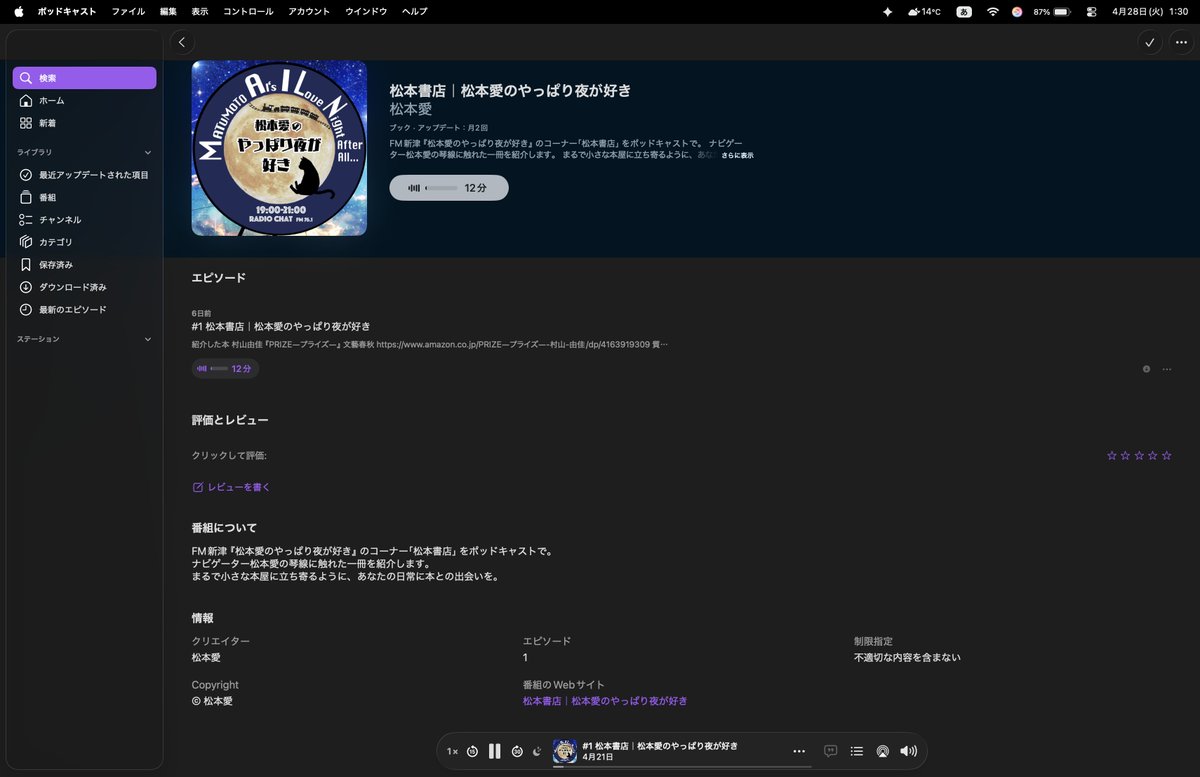
Task: Enable the sleep timer moon icon
Action: tap(537, 751)
